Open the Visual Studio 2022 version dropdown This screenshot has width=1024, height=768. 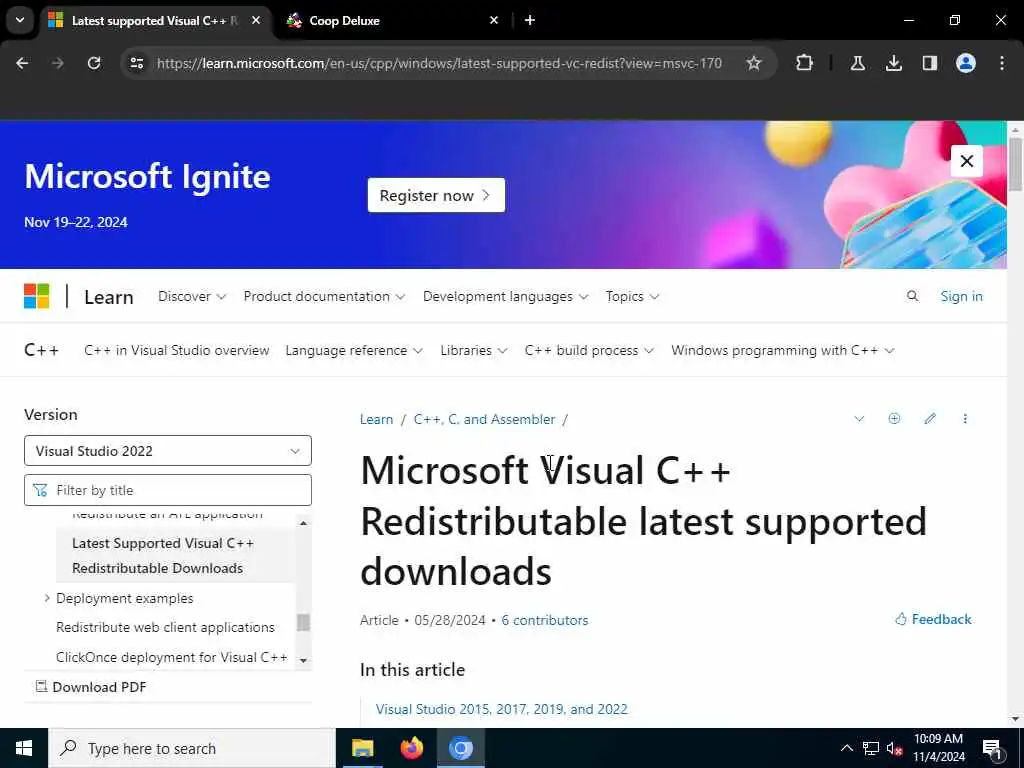(168, 451)
